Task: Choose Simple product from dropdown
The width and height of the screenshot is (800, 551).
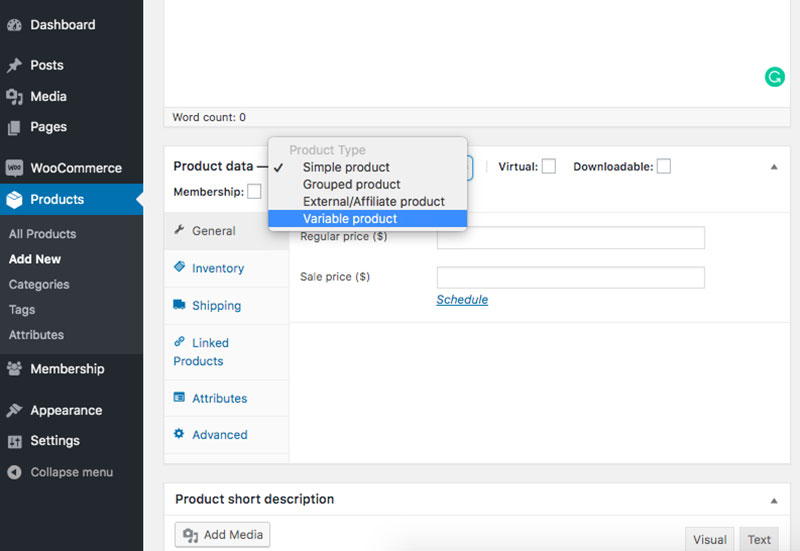Action: click(367, 167)
